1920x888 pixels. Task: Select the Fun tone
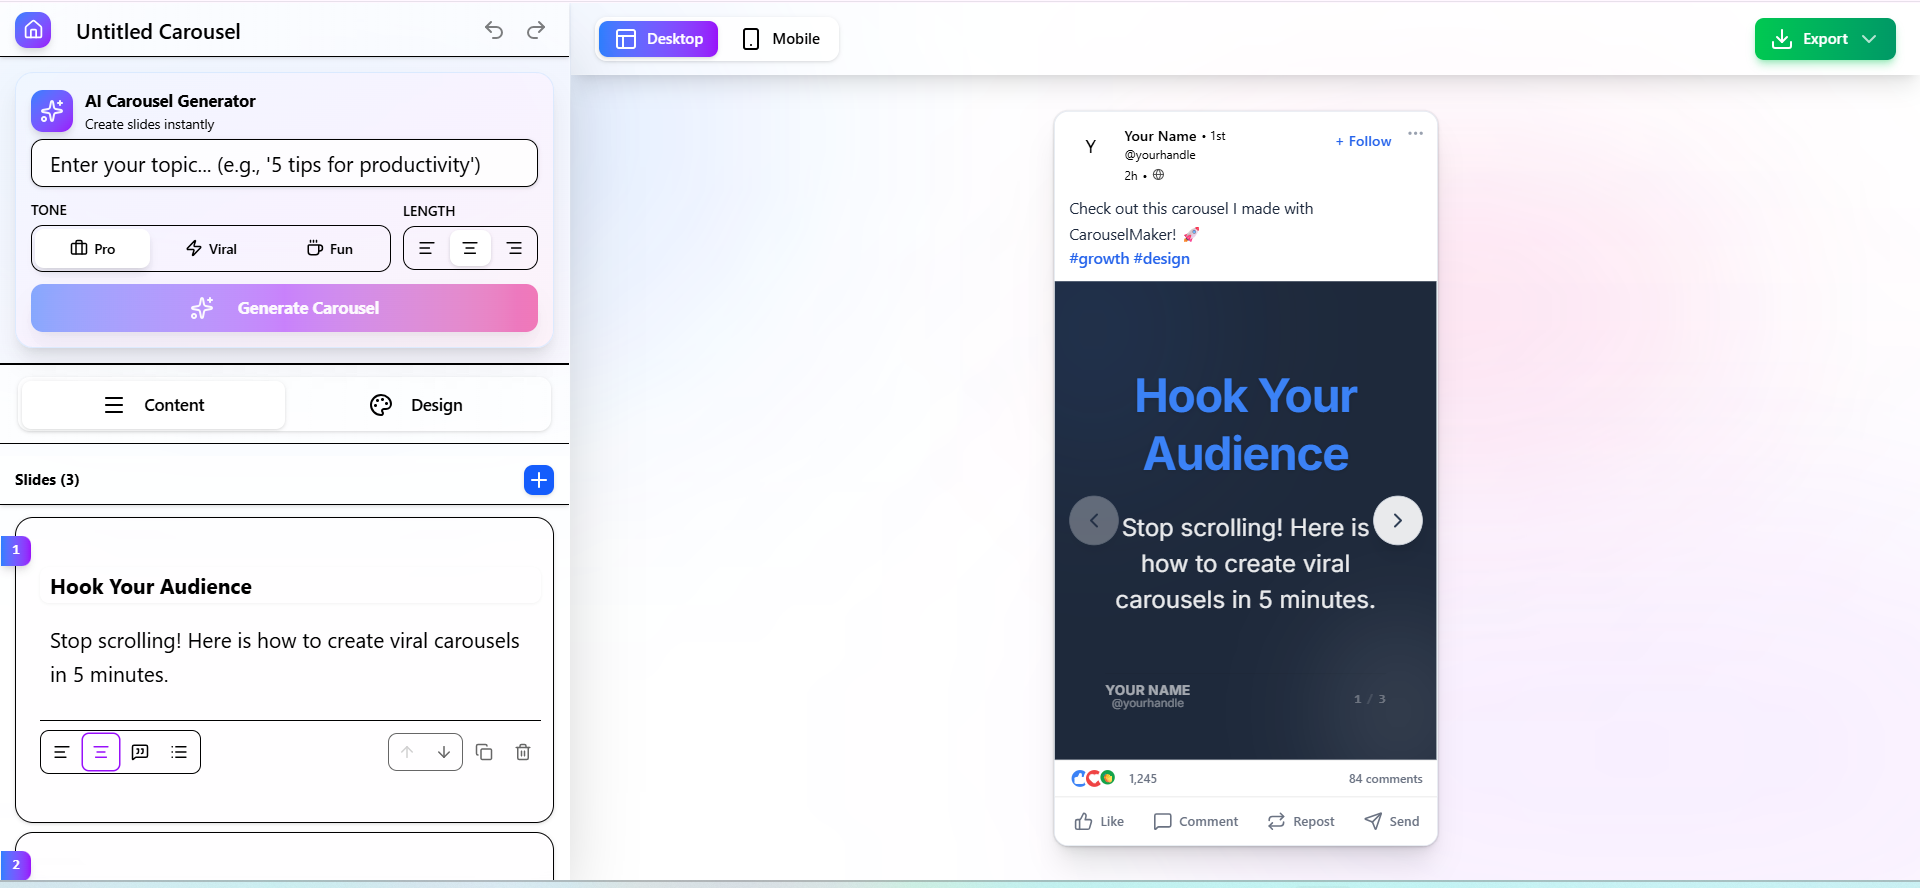tap(329, 249)
